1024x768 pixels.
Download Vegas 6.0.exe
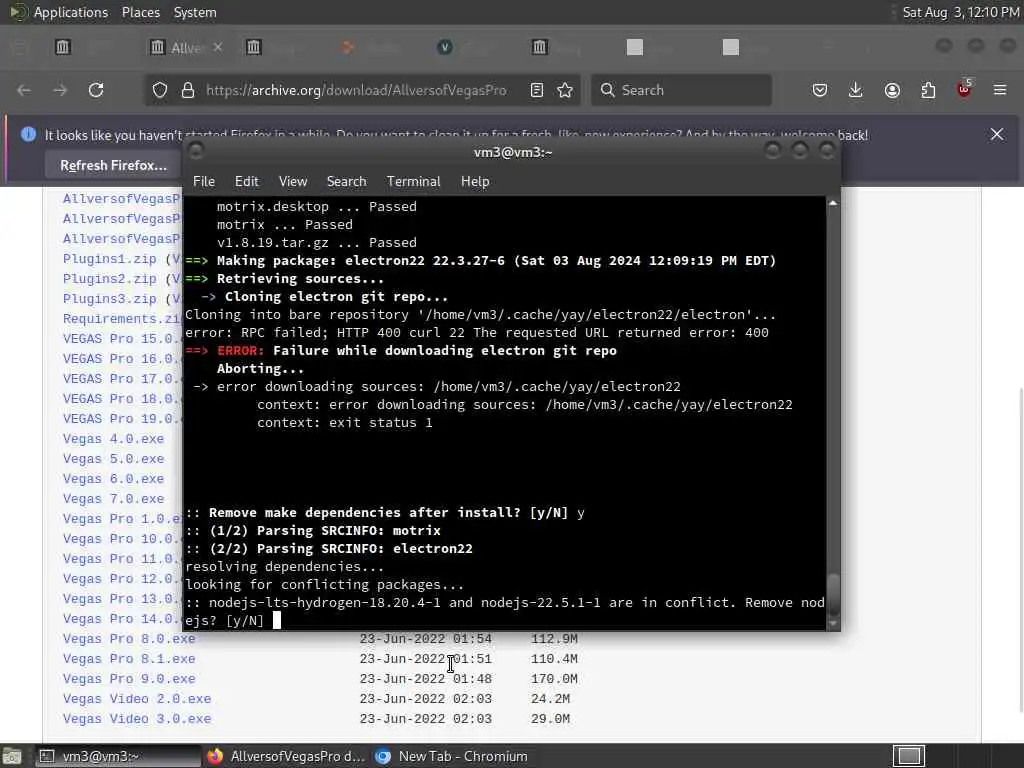[113, 479]
